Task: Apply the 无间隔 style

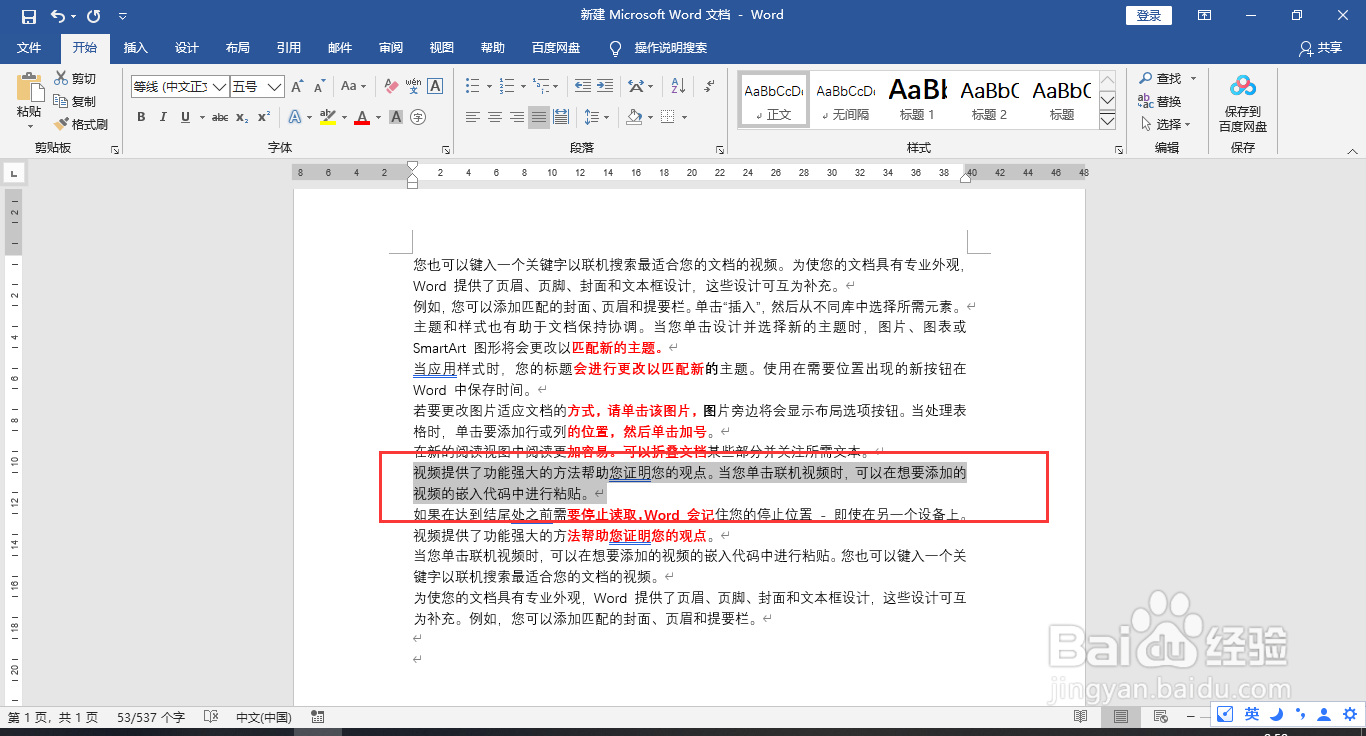Action: [845, 99]
